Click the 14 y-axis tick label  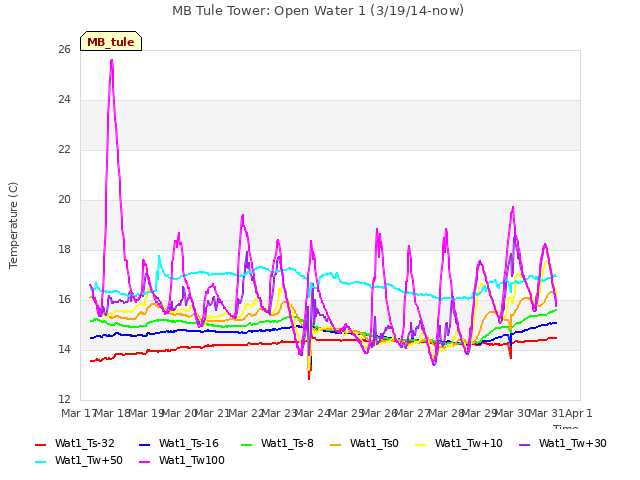(64, 349)
